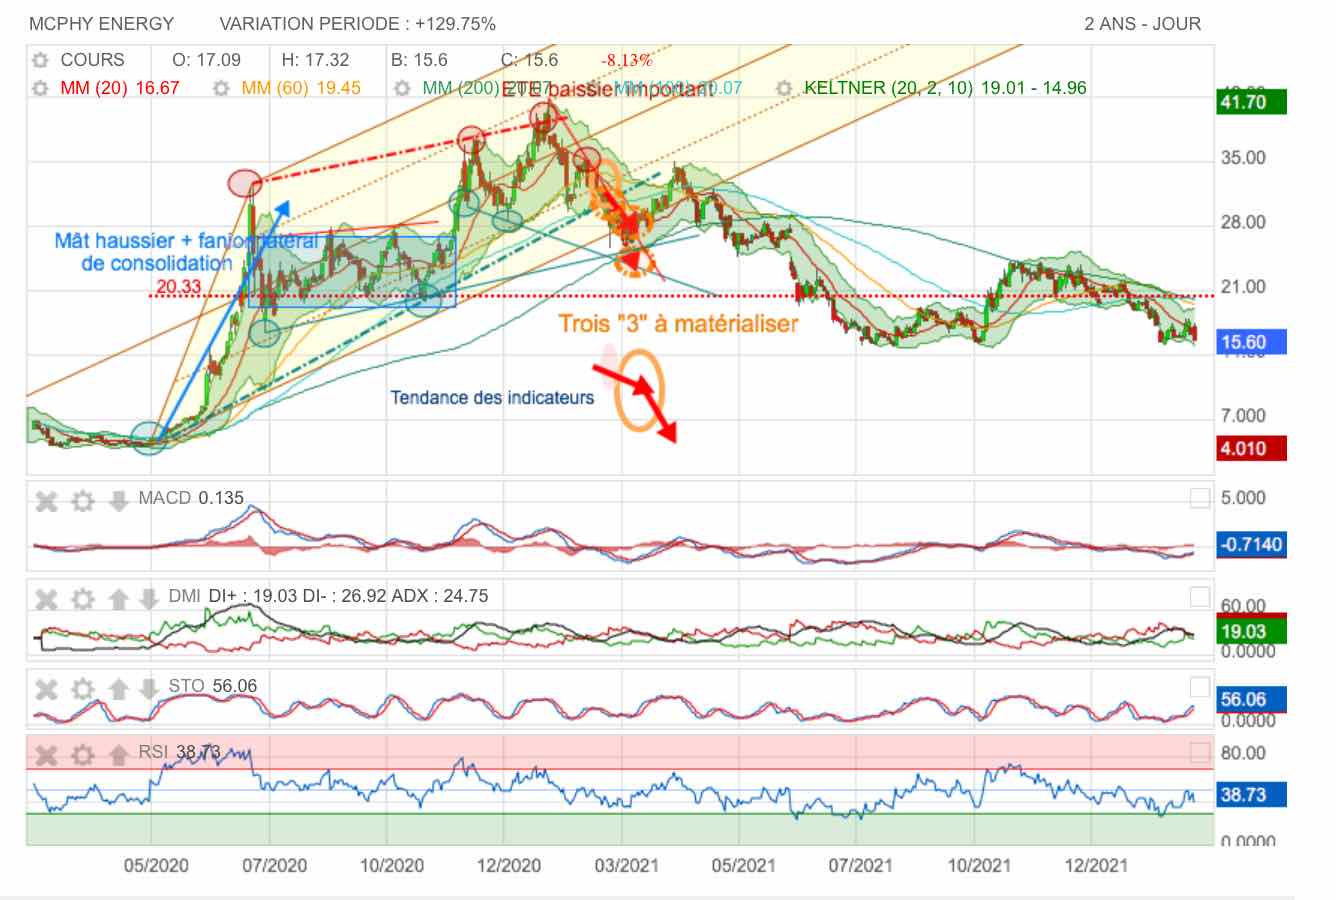Click the 07/2021 date on time axis
The width and height of the screenshot is (1336, 900).
pos(860,865)
